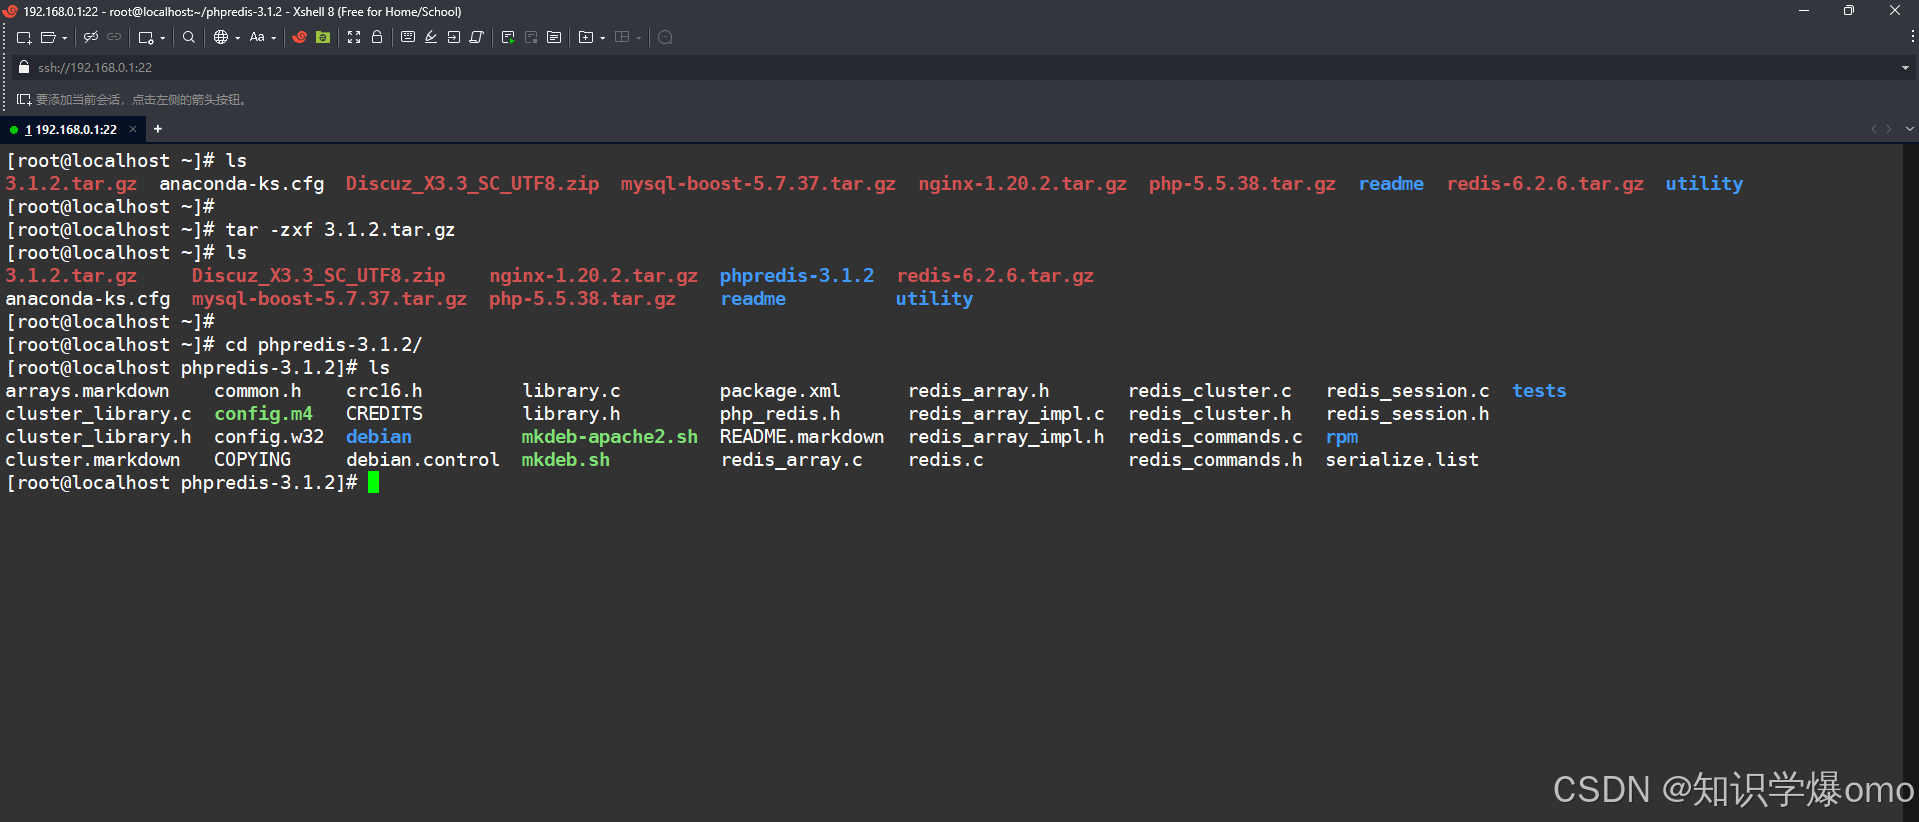
Task: Click the redis_cluster.c file name
Action: pyautogui.click(x=1210, y=390)
